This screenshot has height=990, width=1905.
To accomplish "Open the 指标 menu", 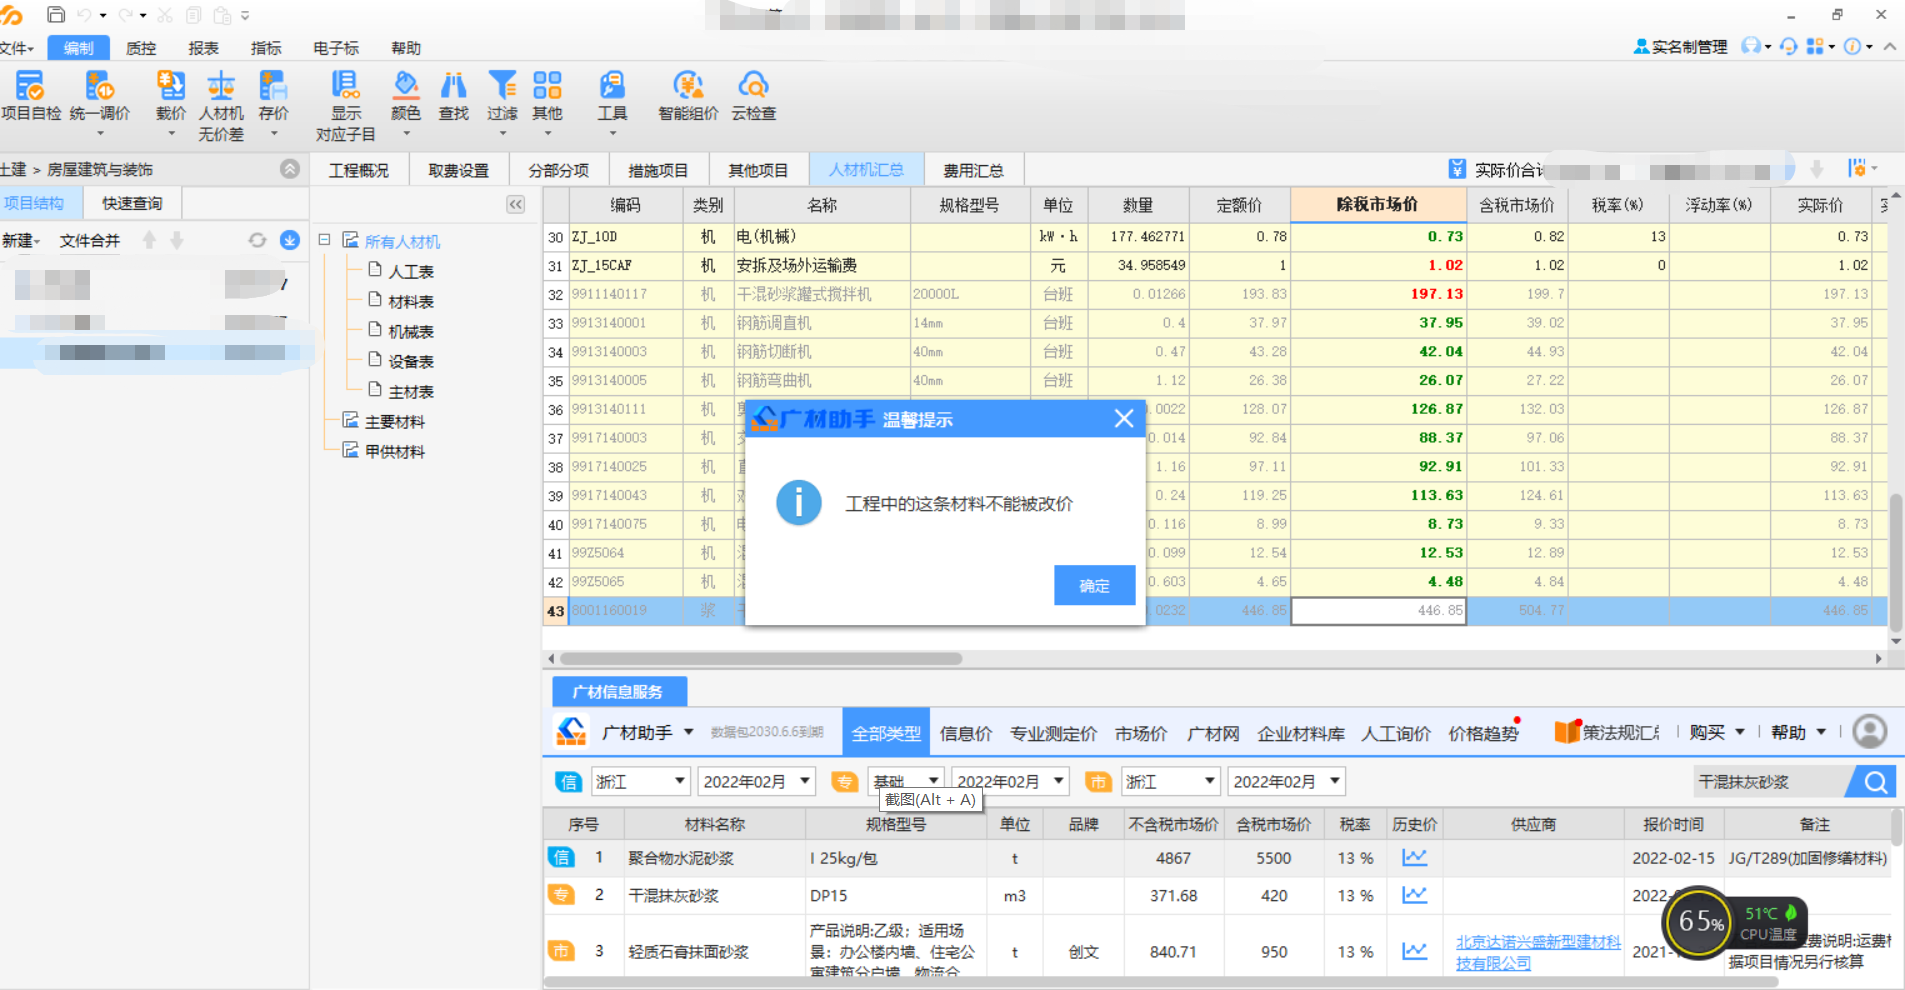I will tap(266, 48).
